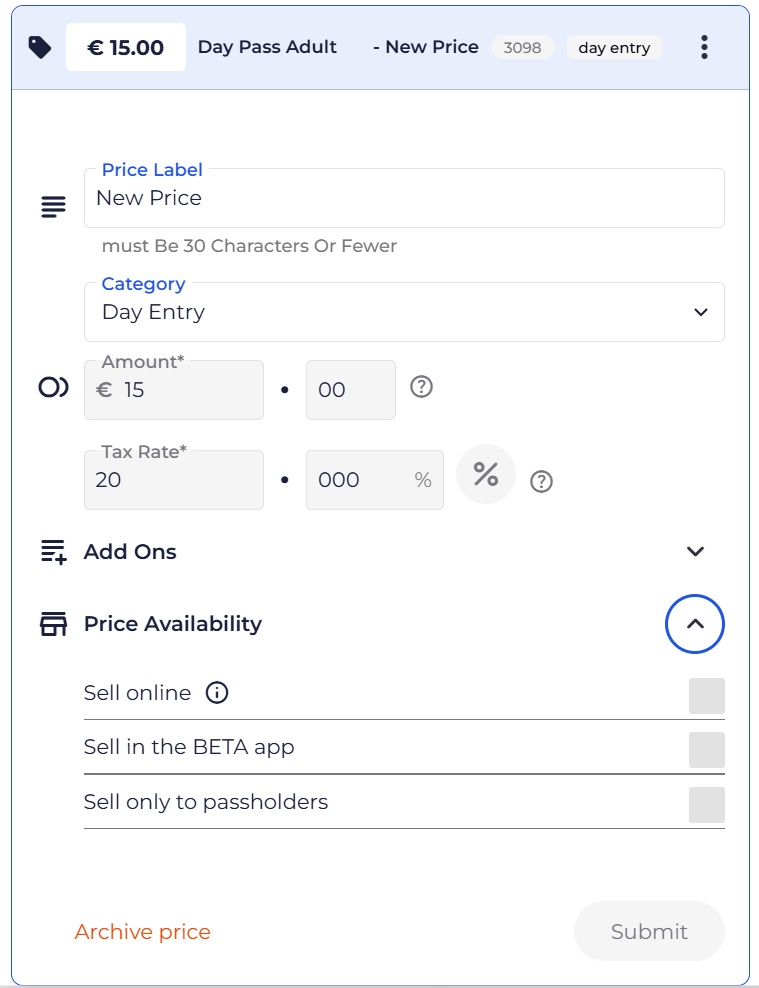Viewport: 759px width, 988px height.
Task: Click the Tax Rate help question mark icon
Action: pyautogui.click(x=541, y=482)
